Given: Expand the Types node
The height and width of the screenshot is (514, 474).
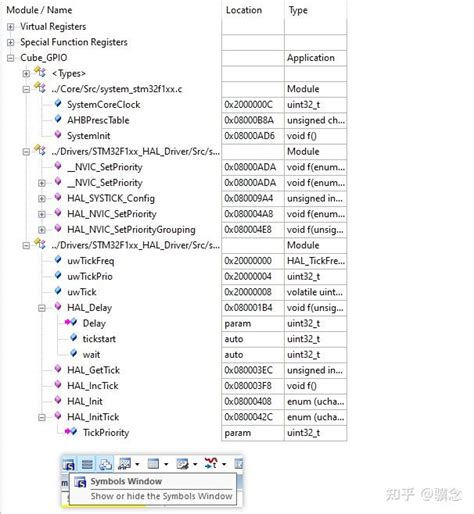Looking at the screenshot, I should [x=26, y=74].
